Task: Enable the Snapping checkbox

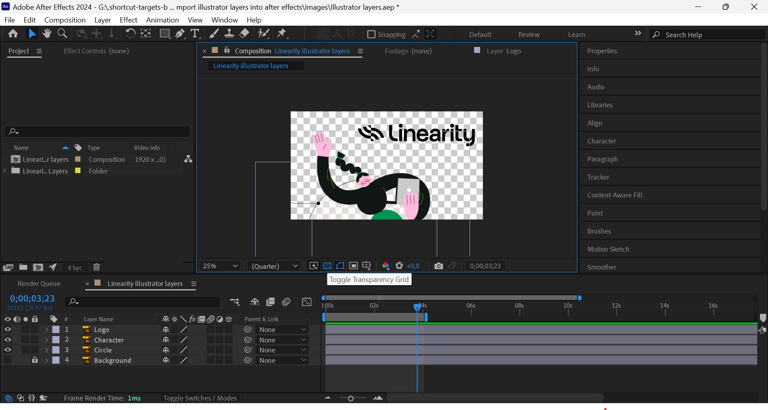Action: pos(371,34)
